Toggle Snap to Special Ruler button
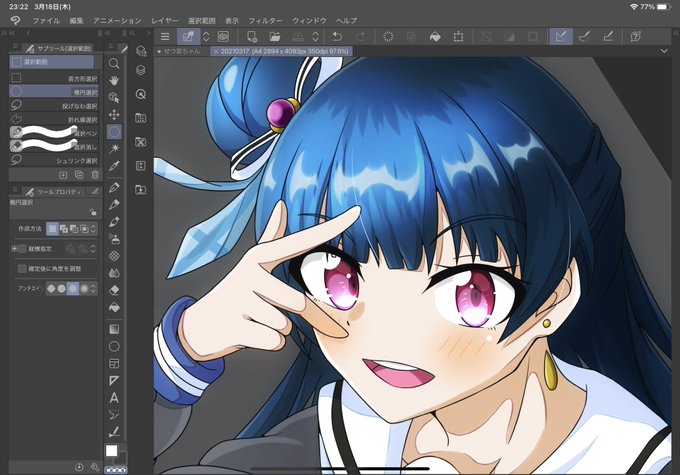 (x=584, y=37)
